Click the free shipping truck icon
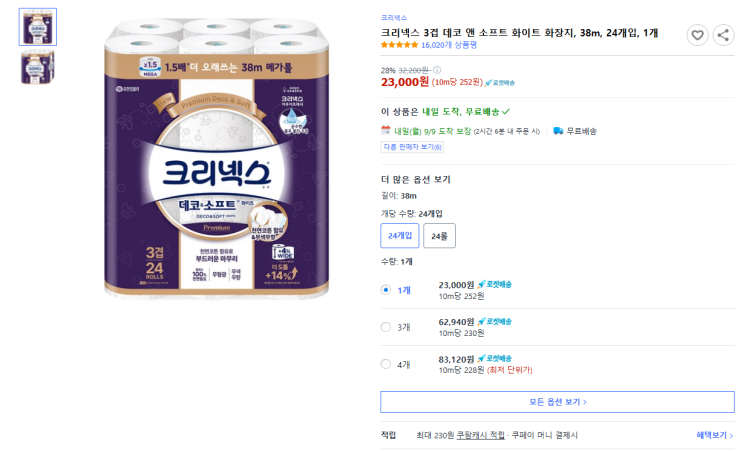This screenshot has width=743, height=451. coord(558,130)
